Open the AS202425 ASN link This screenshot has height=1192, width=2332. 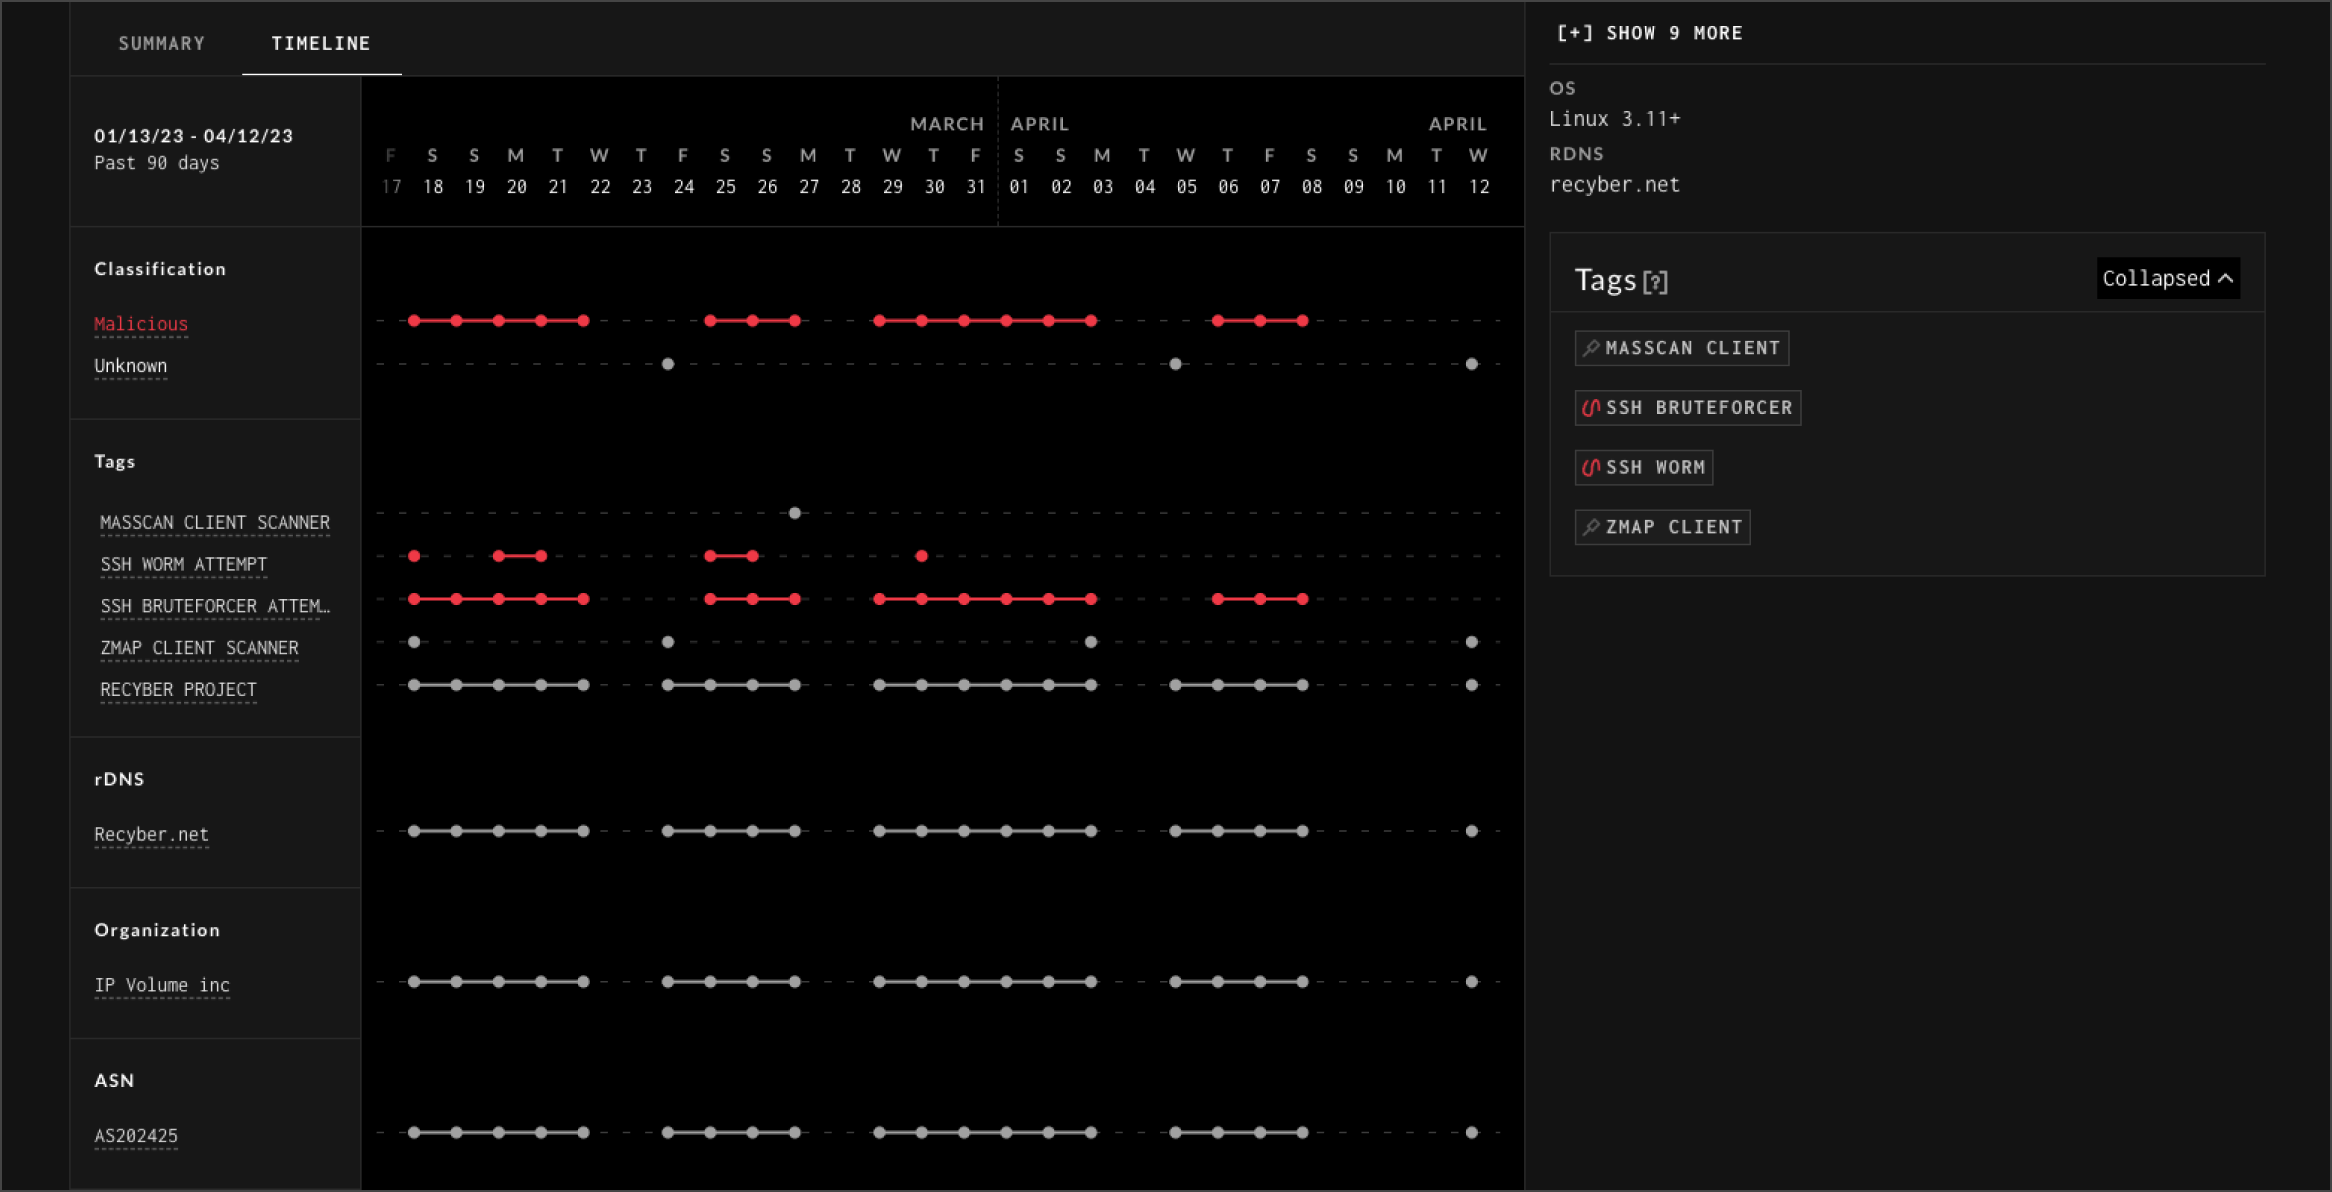pyautogui.click(x=136, y=1135)
